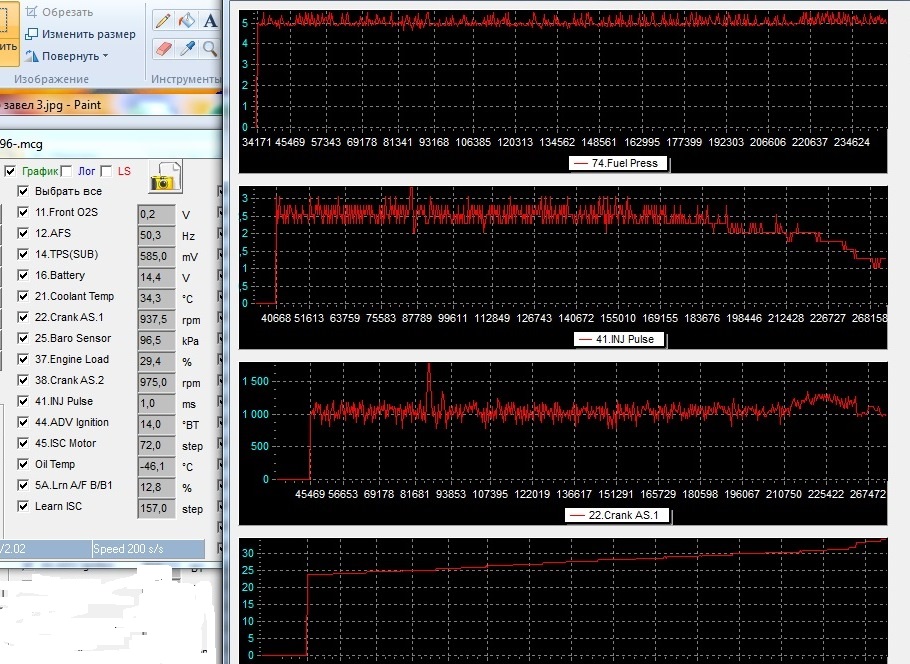Uncheck the 21.Coolant Temp parameter
Viewport: 910px width, 664px height.
[x=23, y=296]
